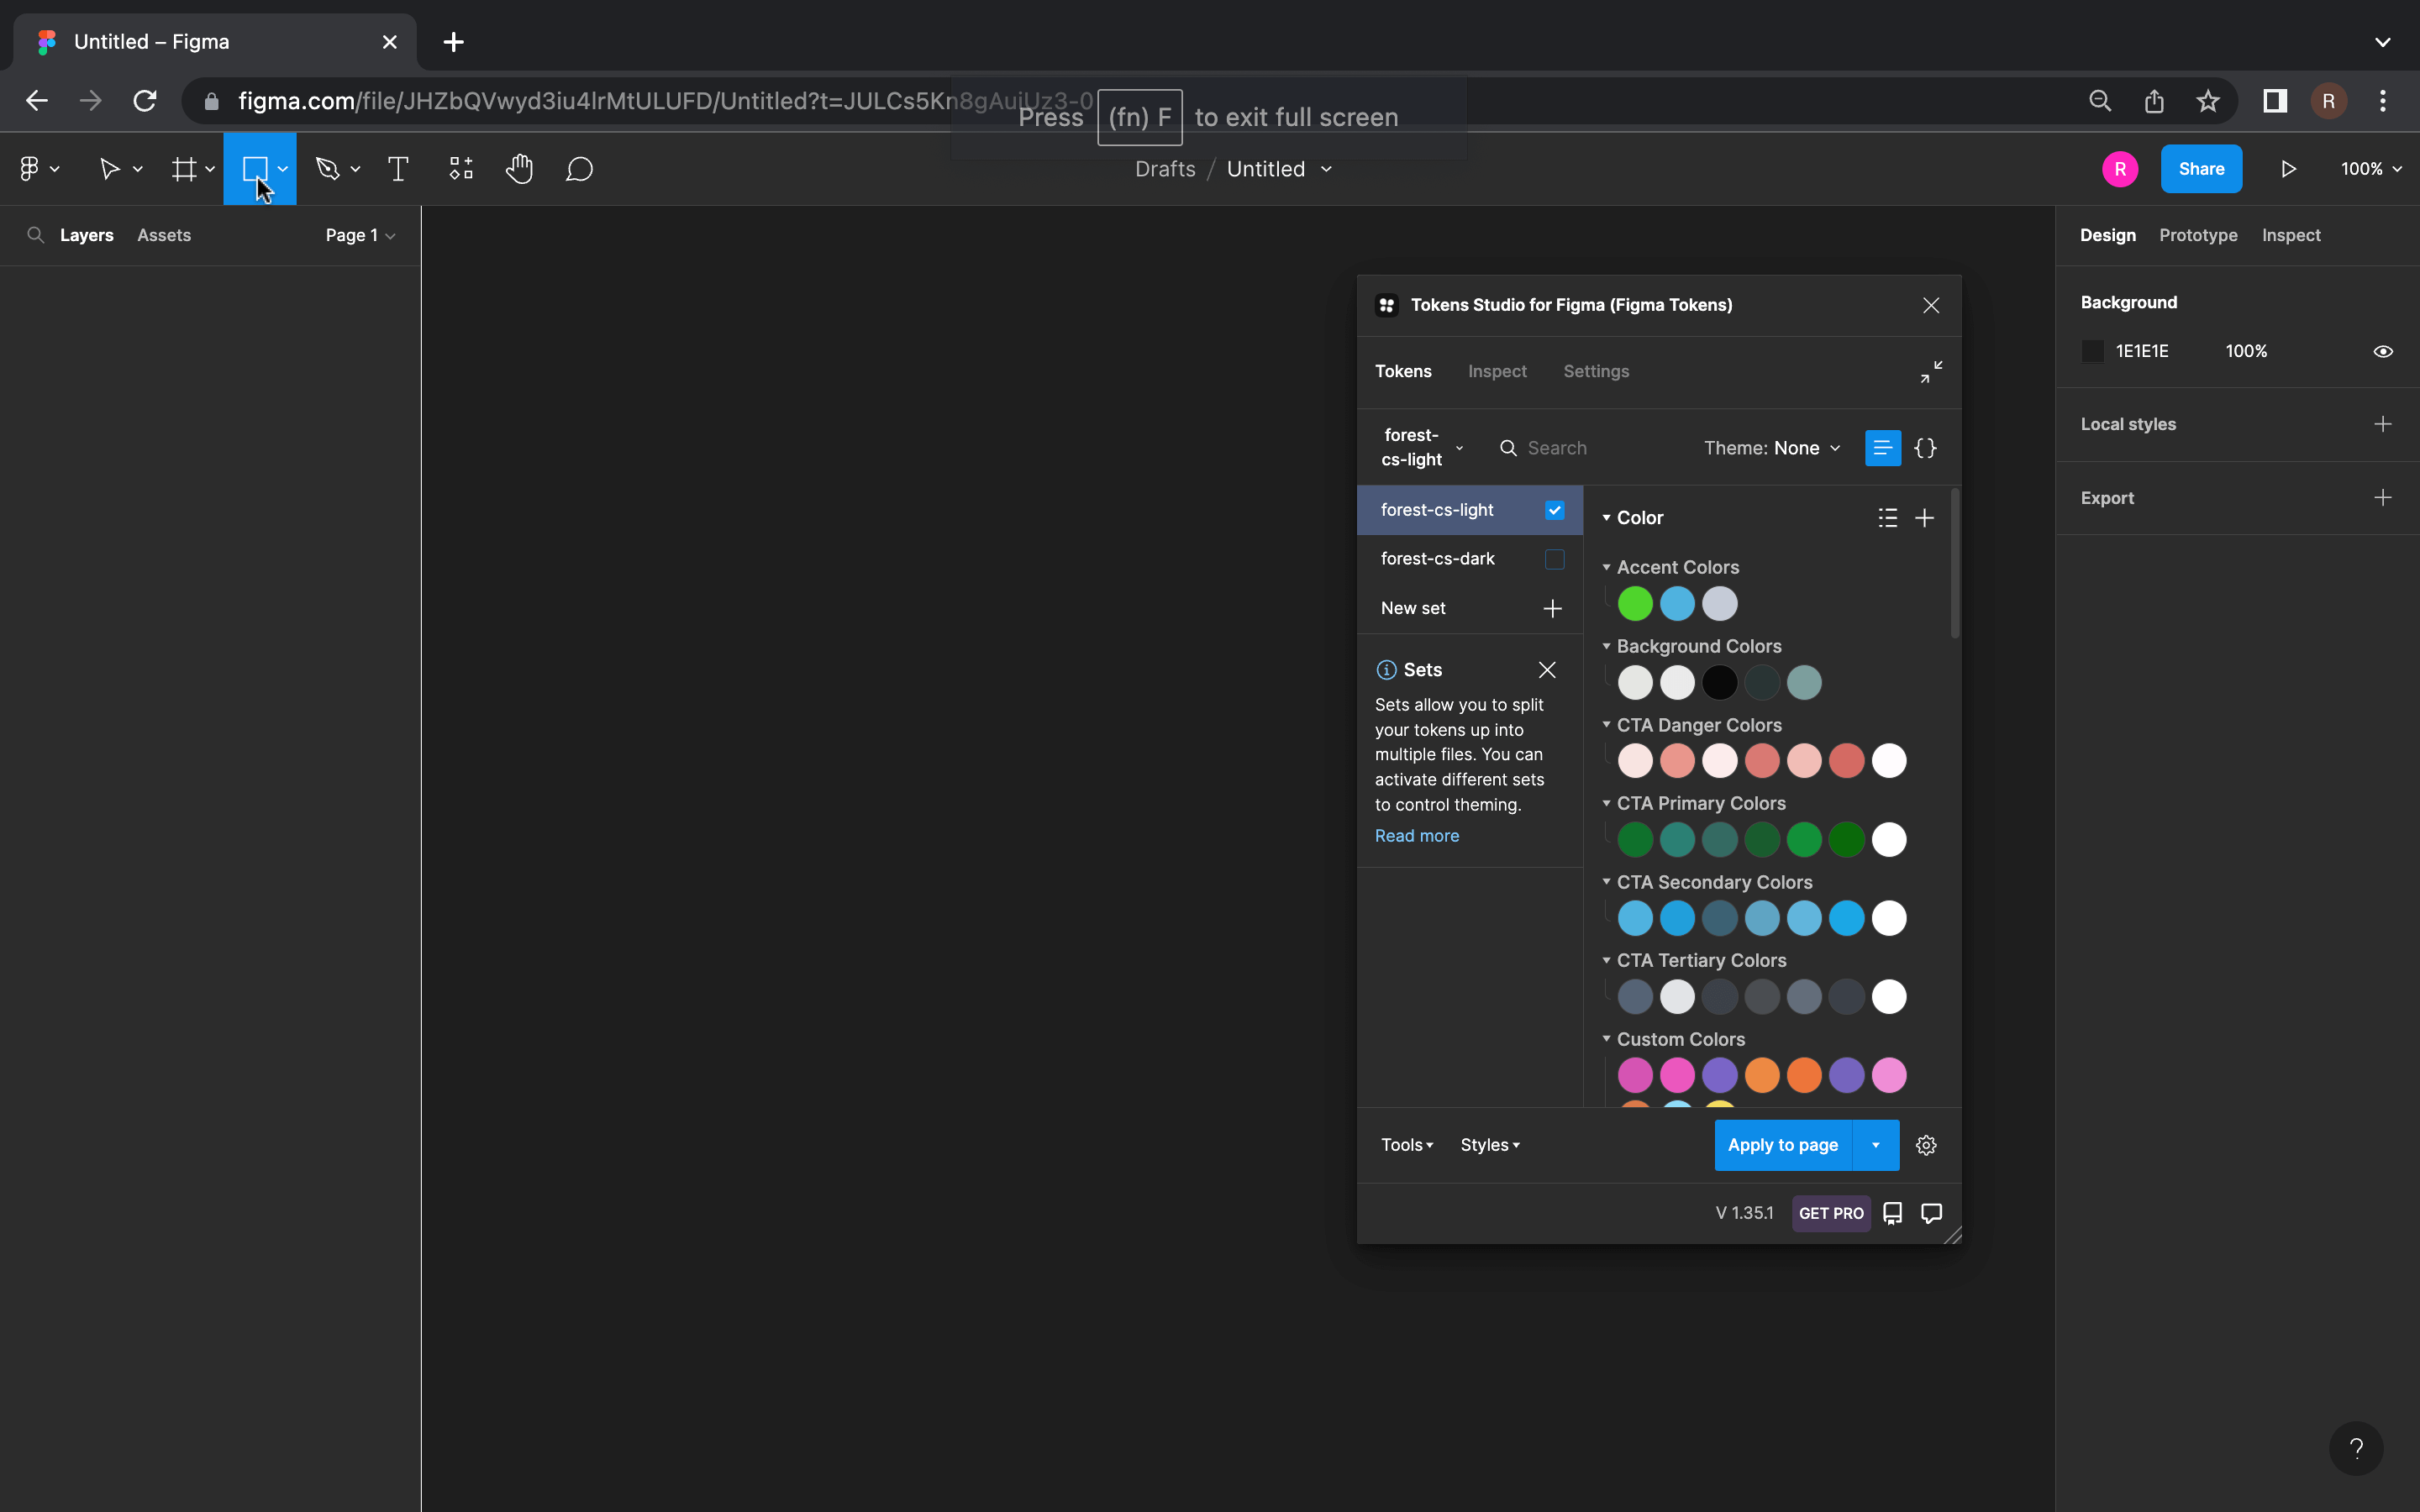
Task: Click the green Accent Colors swatch
Action: click(x=1635, y=604)
